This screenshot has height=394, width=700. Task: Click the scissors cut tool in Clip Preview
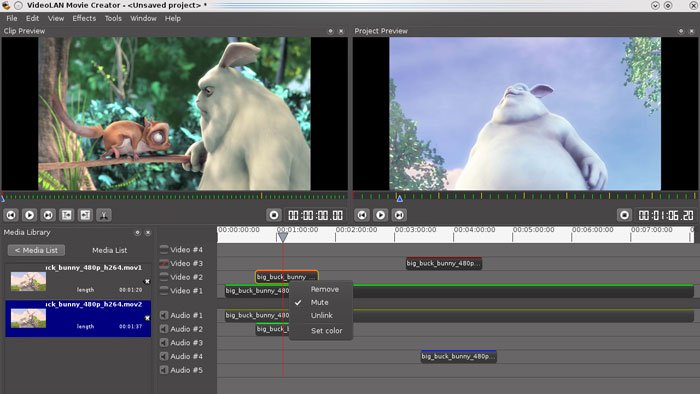[104, 215]
